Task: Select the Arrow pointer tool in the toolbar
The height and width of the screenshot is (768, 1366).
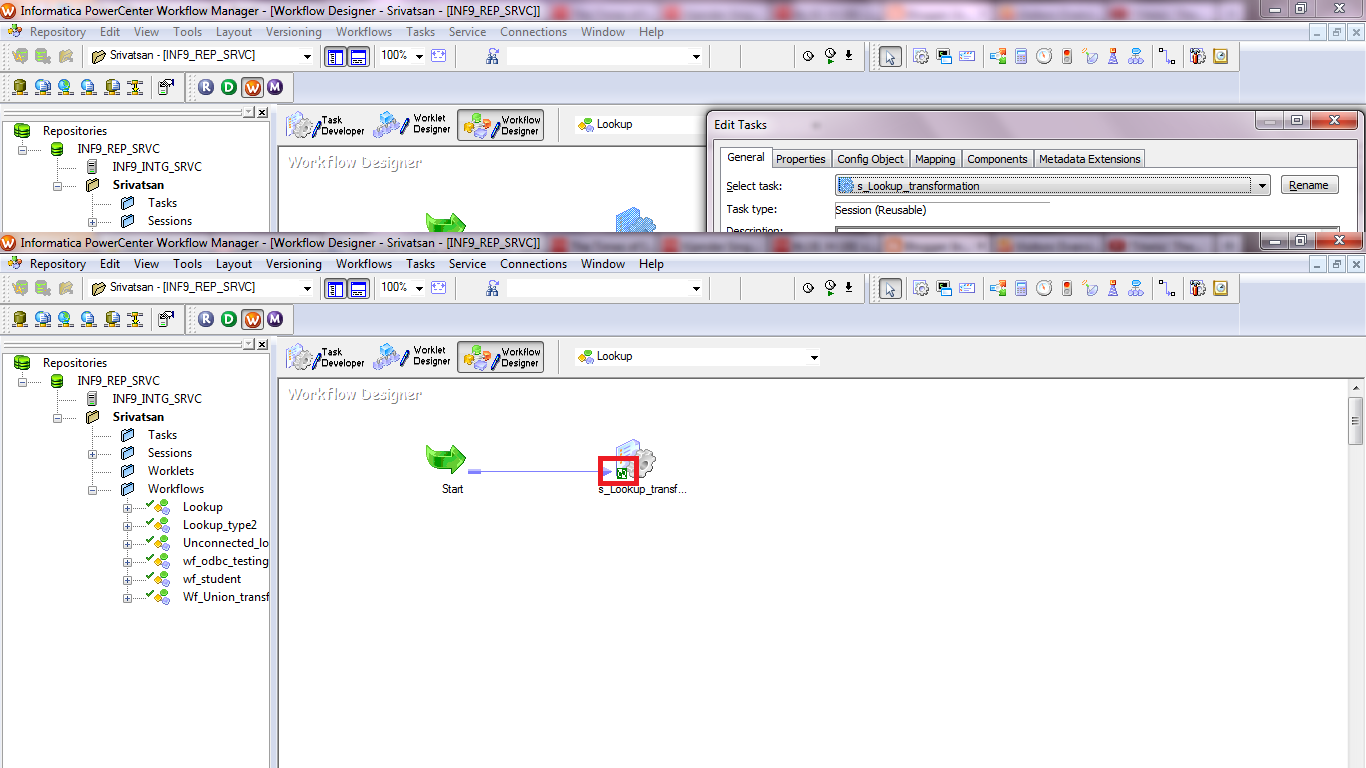Action: pos(890,288)
